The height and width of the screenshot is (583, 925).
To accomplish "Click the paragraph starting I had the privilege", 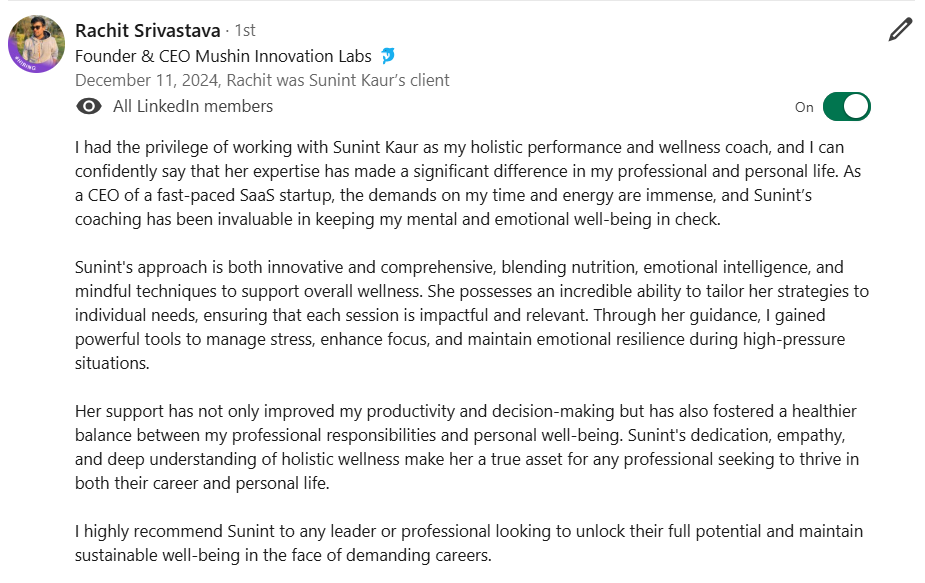I will pyautogui.click(x=468, y=183).
